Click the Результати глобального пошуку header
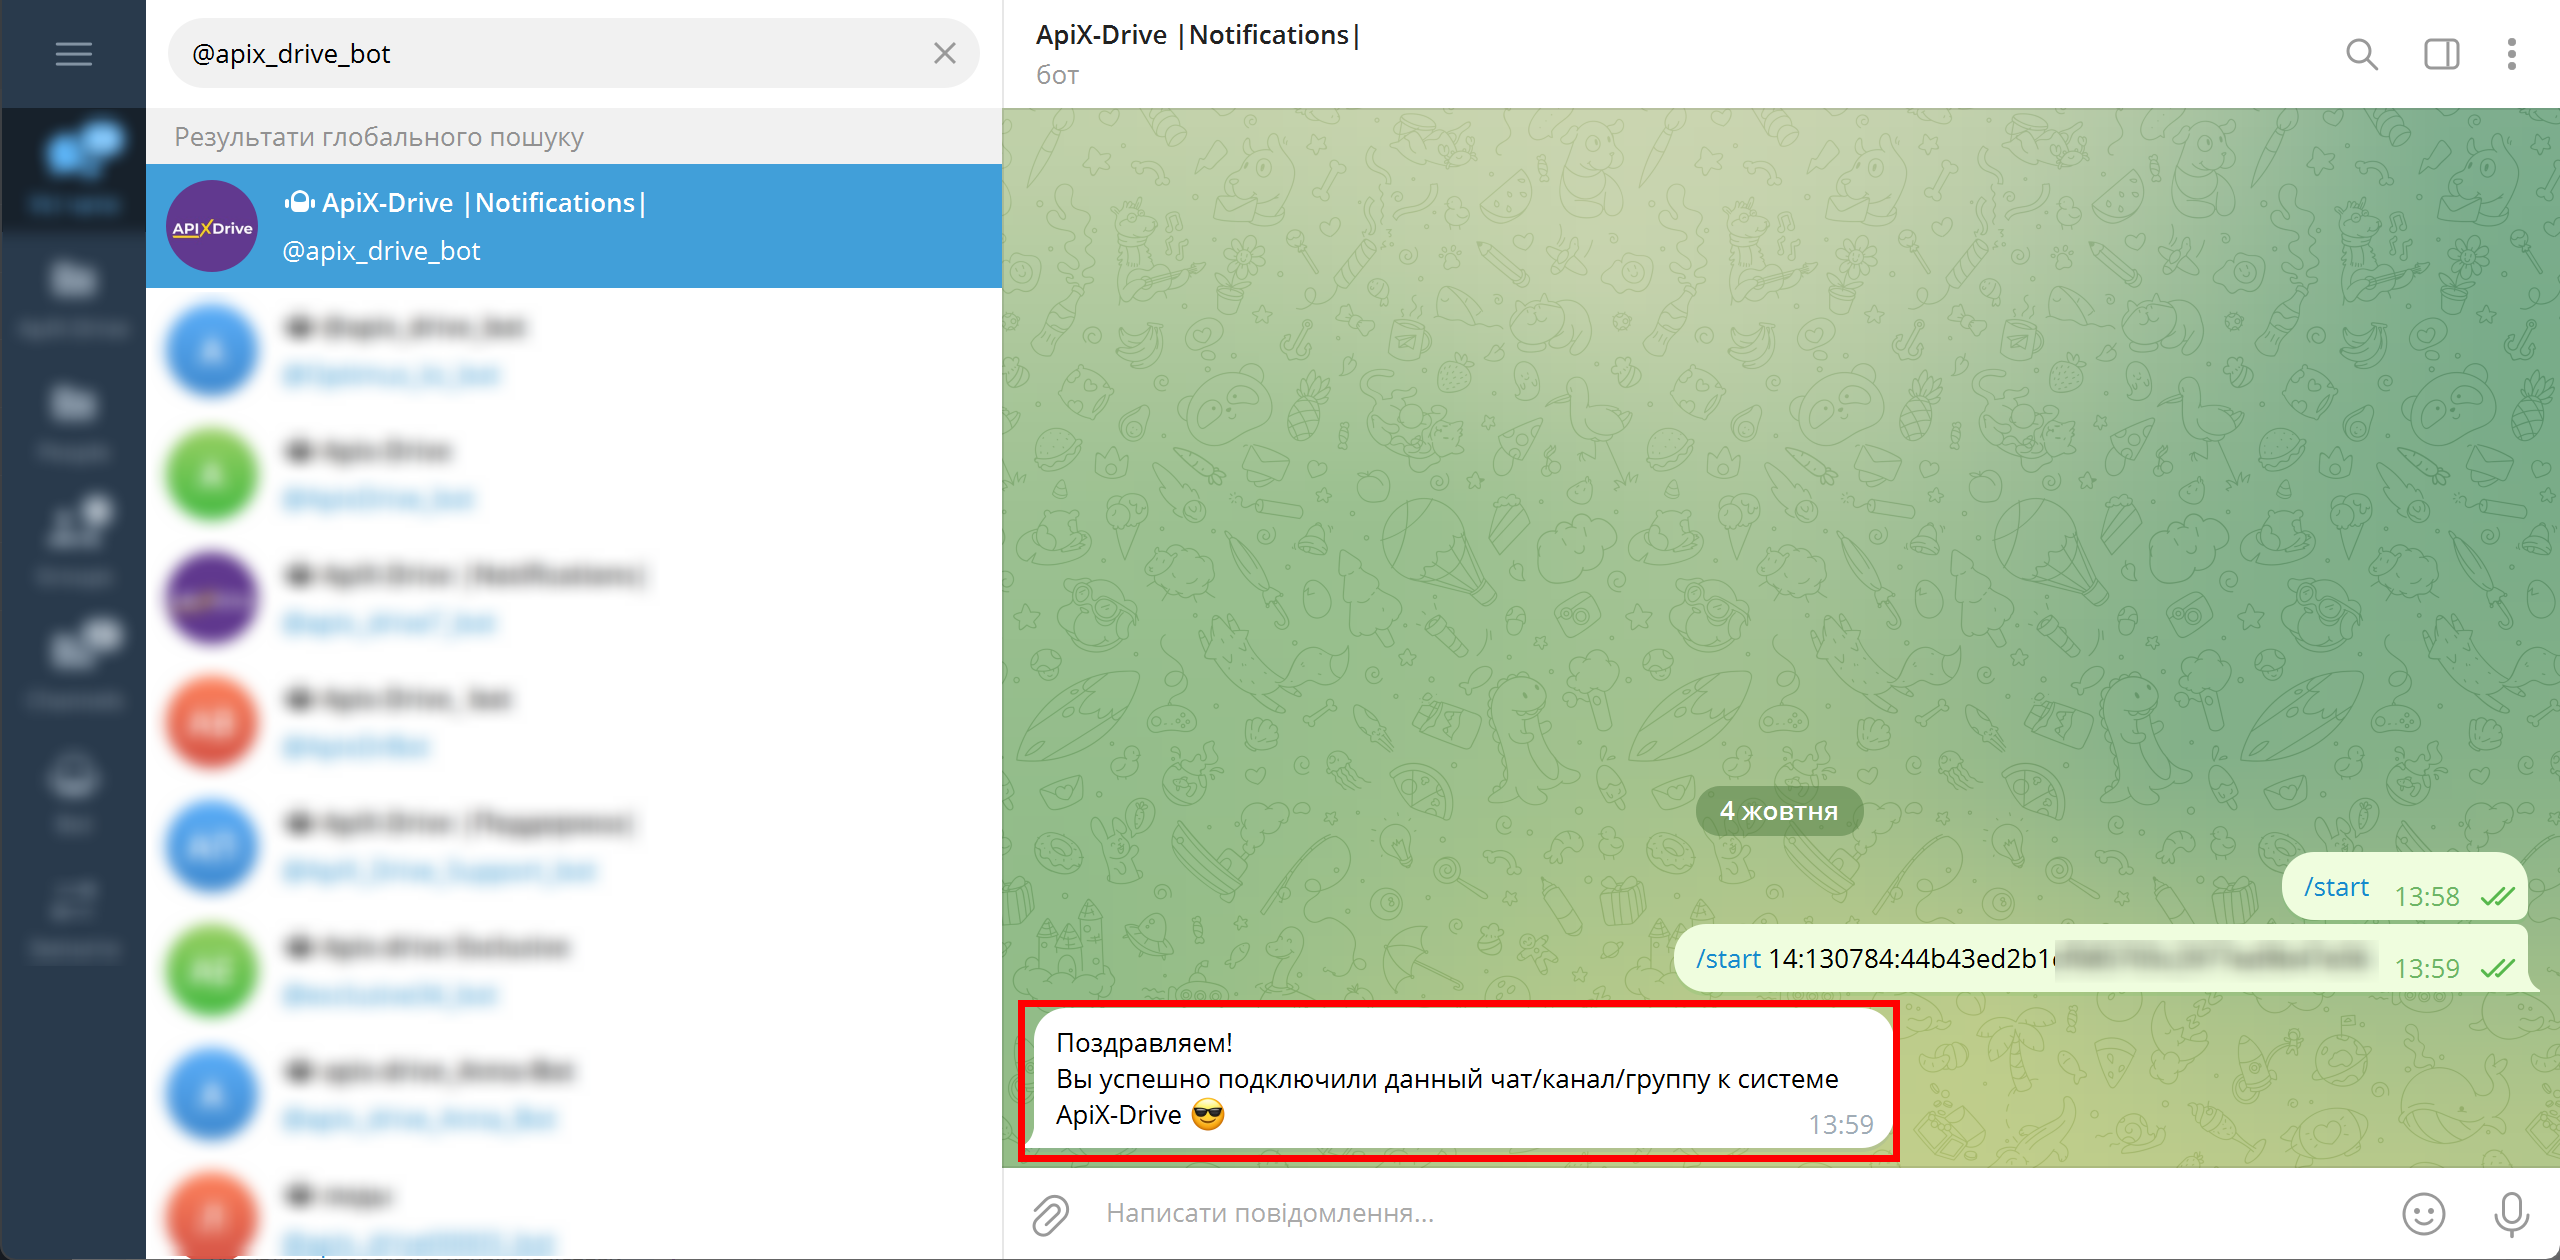The width and height of the screenshot is (2560, 1260). [x=379, y=137]
